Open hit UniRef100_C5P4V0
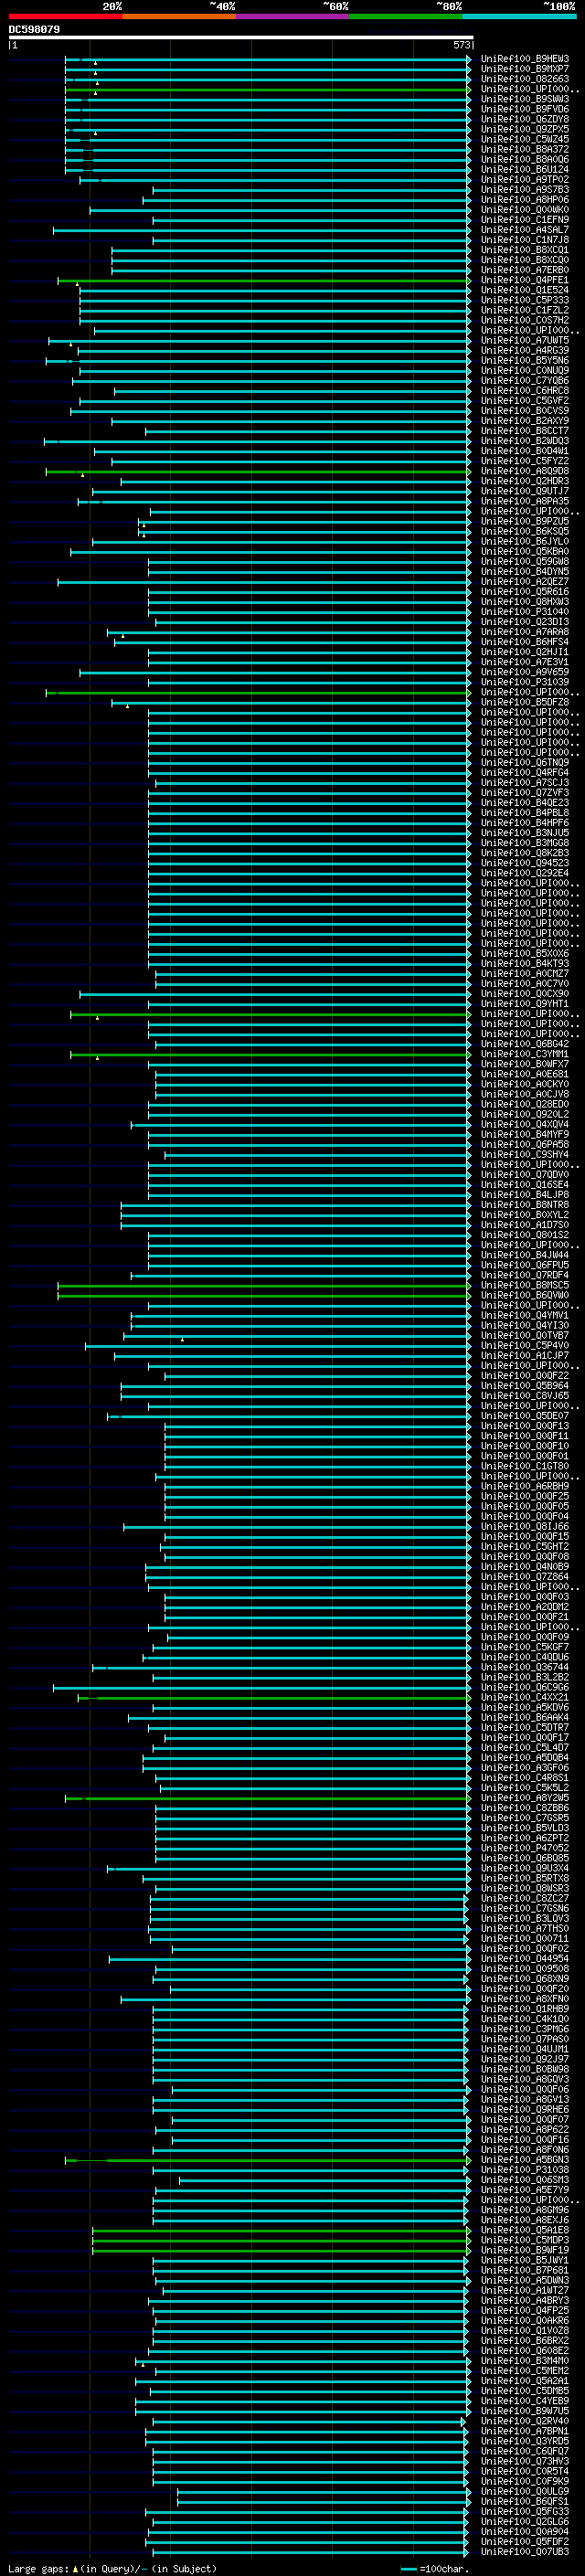Screen dimensions: 585x2576 pos(525,1345)
